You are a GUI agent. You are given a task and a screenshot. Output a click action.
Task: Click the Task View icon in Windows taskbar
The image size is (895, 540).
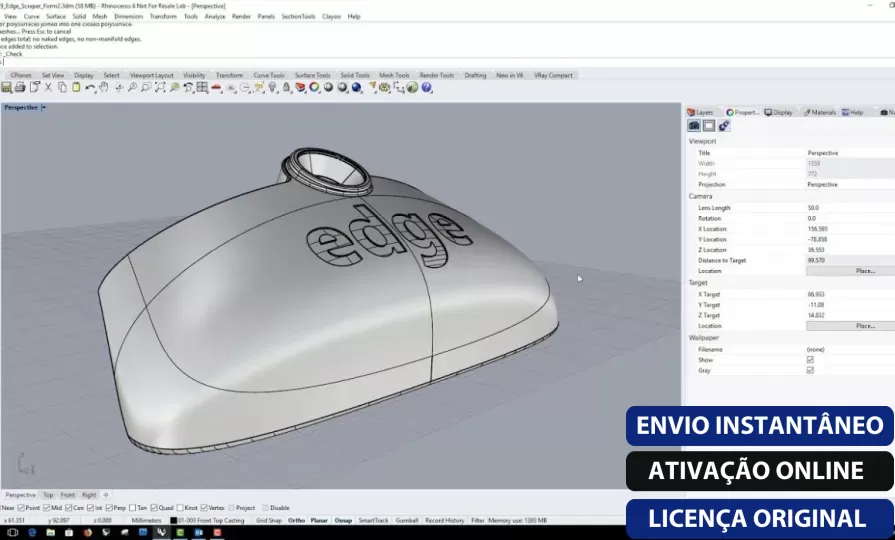[13, 533]
